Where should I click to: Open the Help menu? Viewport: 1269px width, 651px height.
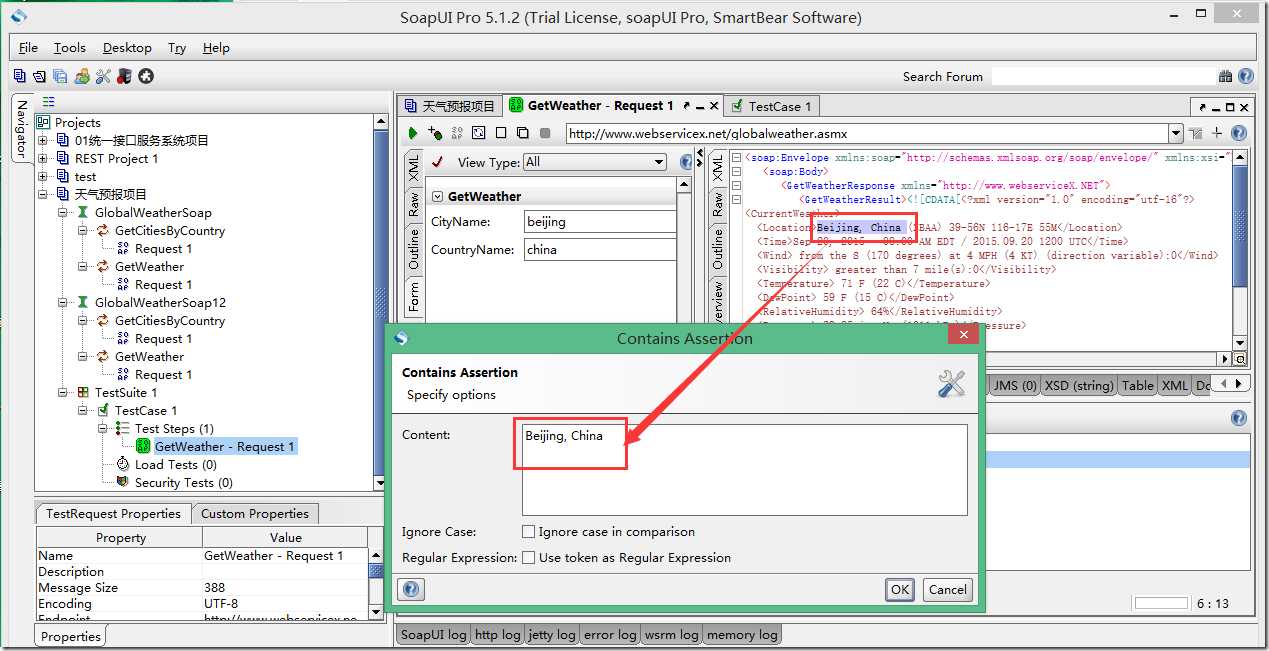216,47
